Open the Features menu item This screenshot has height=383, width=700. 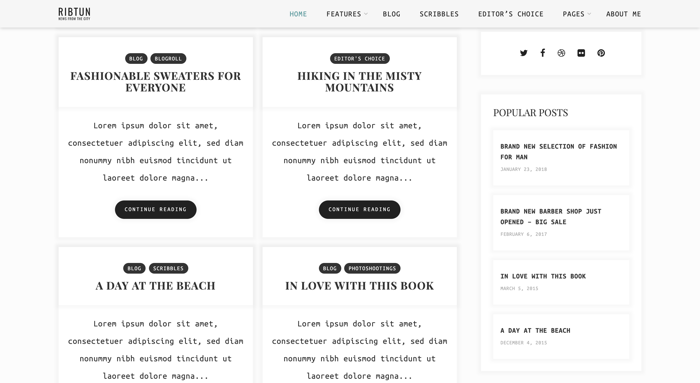click(343, 14)
